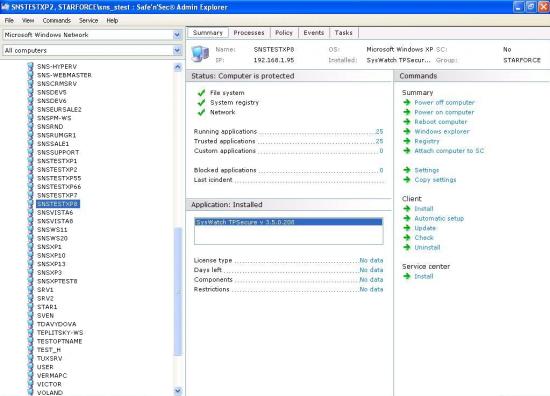
Task: Click the Attach computer to SC link
Action: (x=449, y=151)
